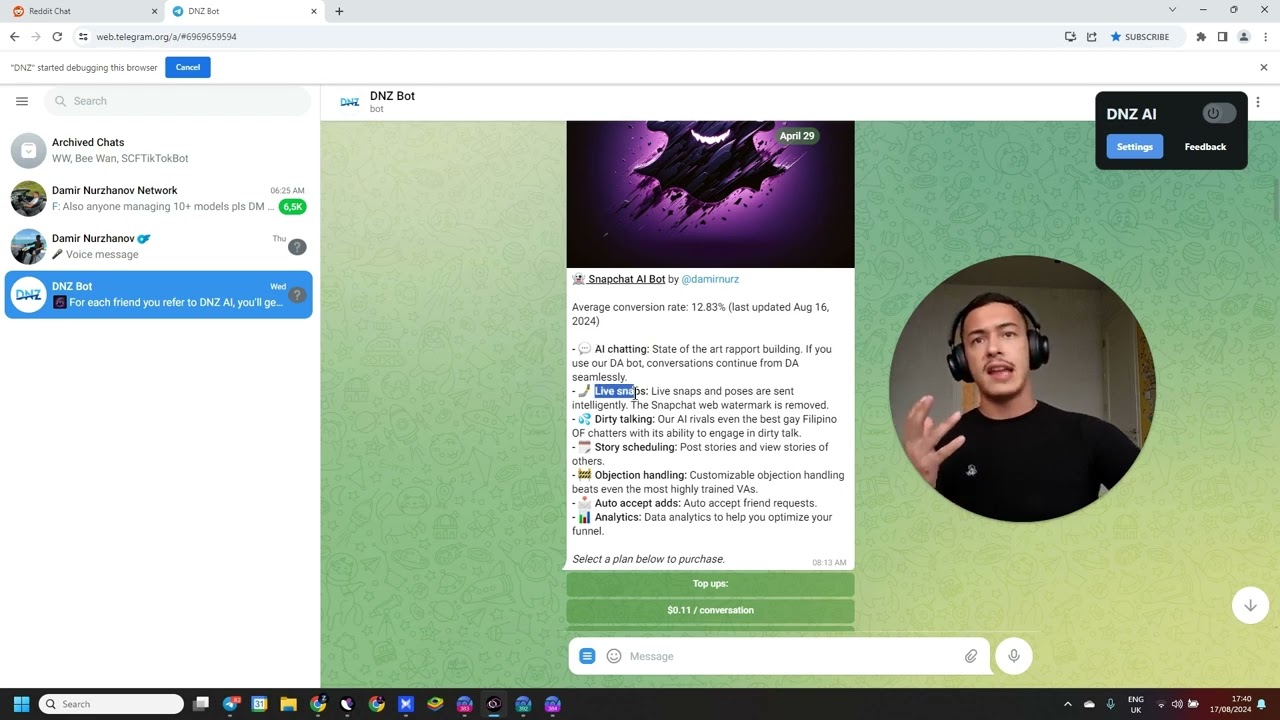Viewport: 1280px width, 720px height.
Task: Expand the tab search chevron
Action: (1172, 10)
